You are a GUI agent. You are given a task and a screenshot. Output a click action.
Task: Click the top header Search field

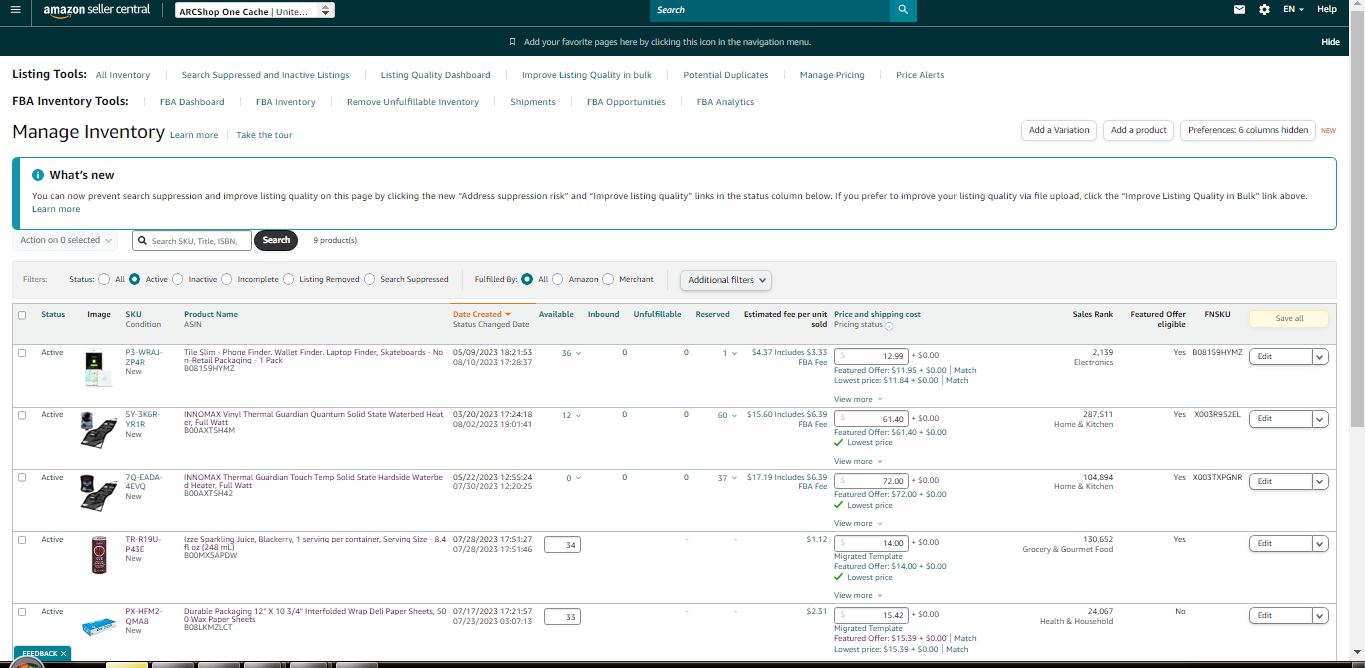click(x=769, y=10)
